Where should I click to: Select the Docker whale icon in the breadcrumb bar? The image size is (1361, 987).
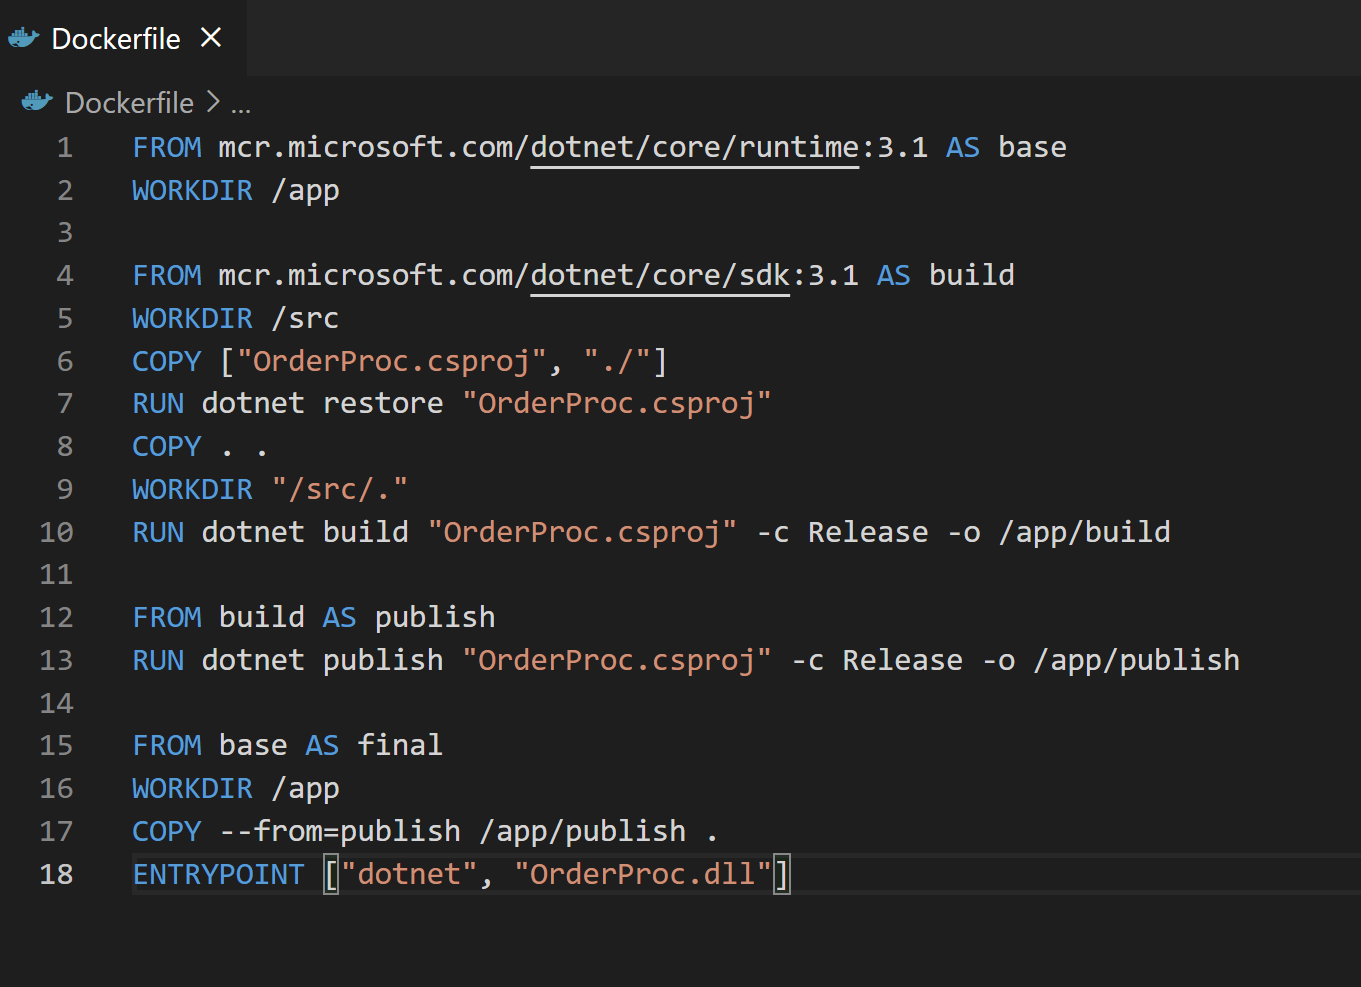click(x=36, y=101)
